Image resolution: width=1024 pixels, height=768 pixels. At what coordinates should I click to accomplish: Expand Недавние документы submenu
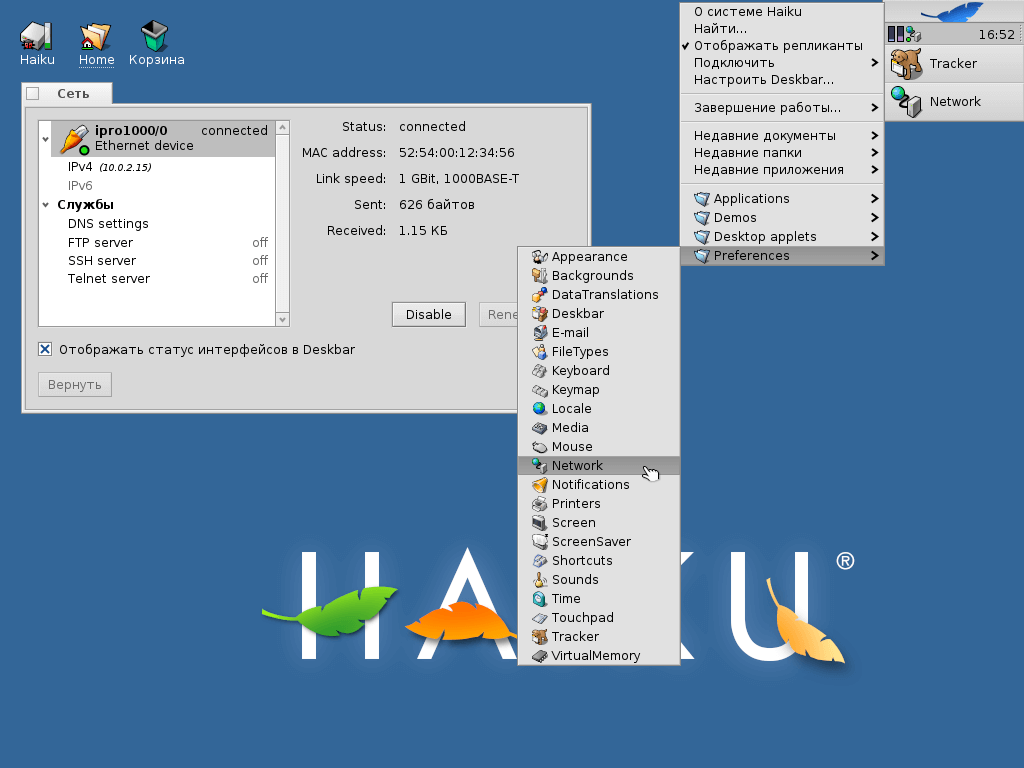(x=782, y=136)
